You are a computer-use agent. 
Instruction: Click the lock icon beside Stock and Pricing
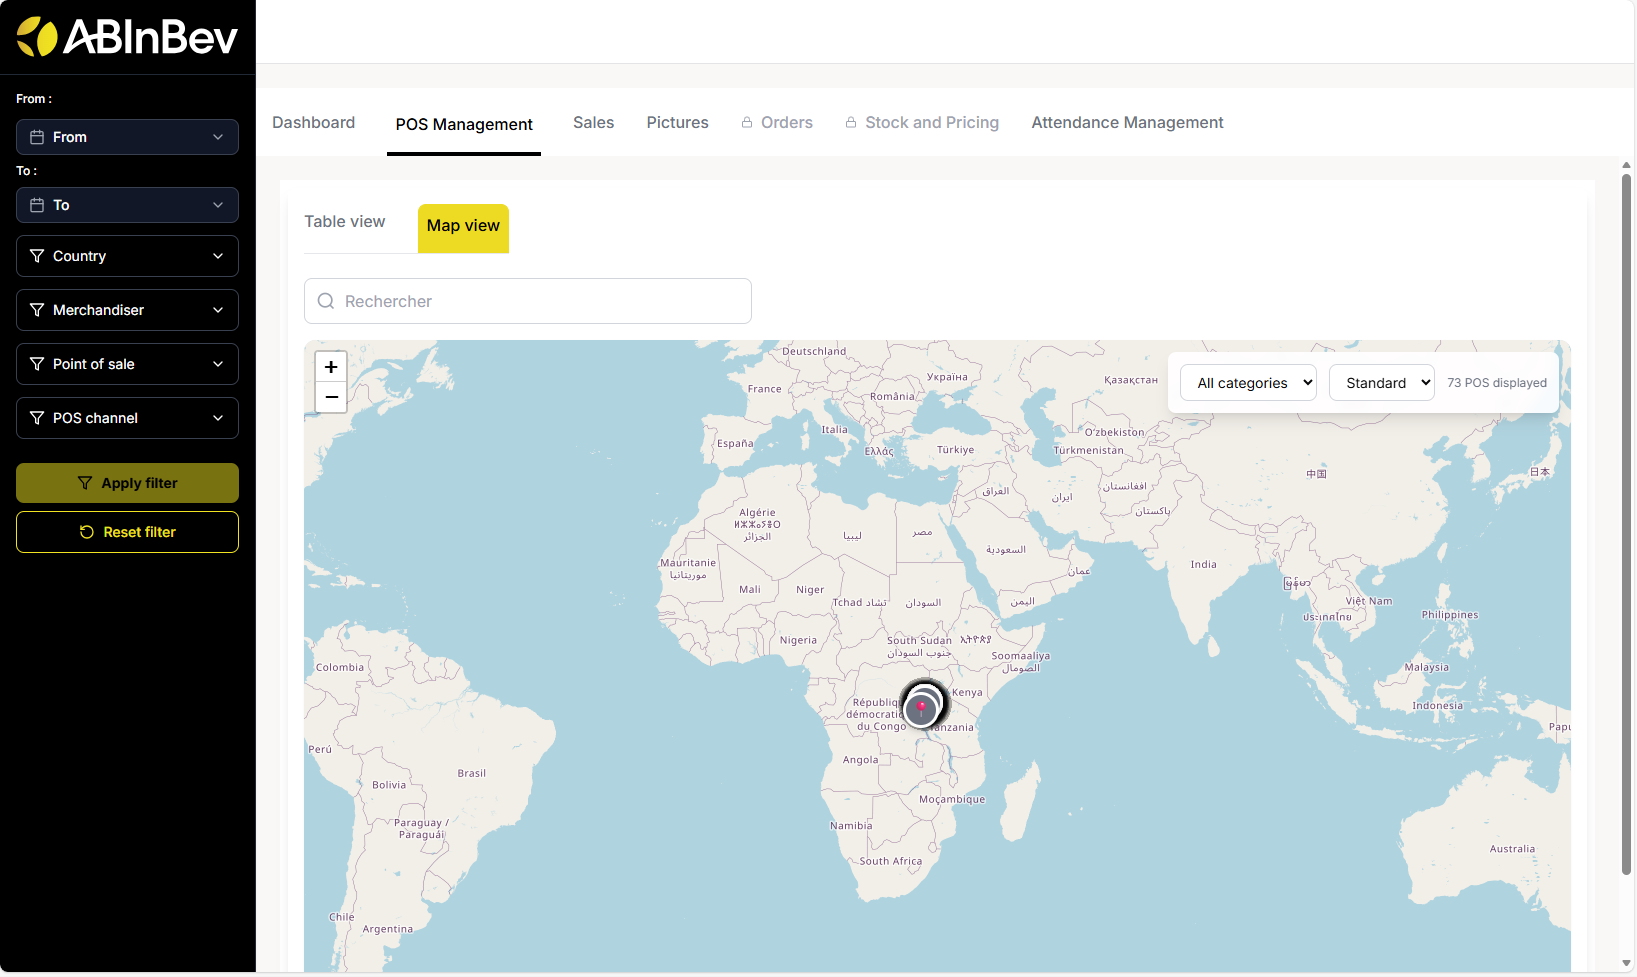[x=851, y=123]
